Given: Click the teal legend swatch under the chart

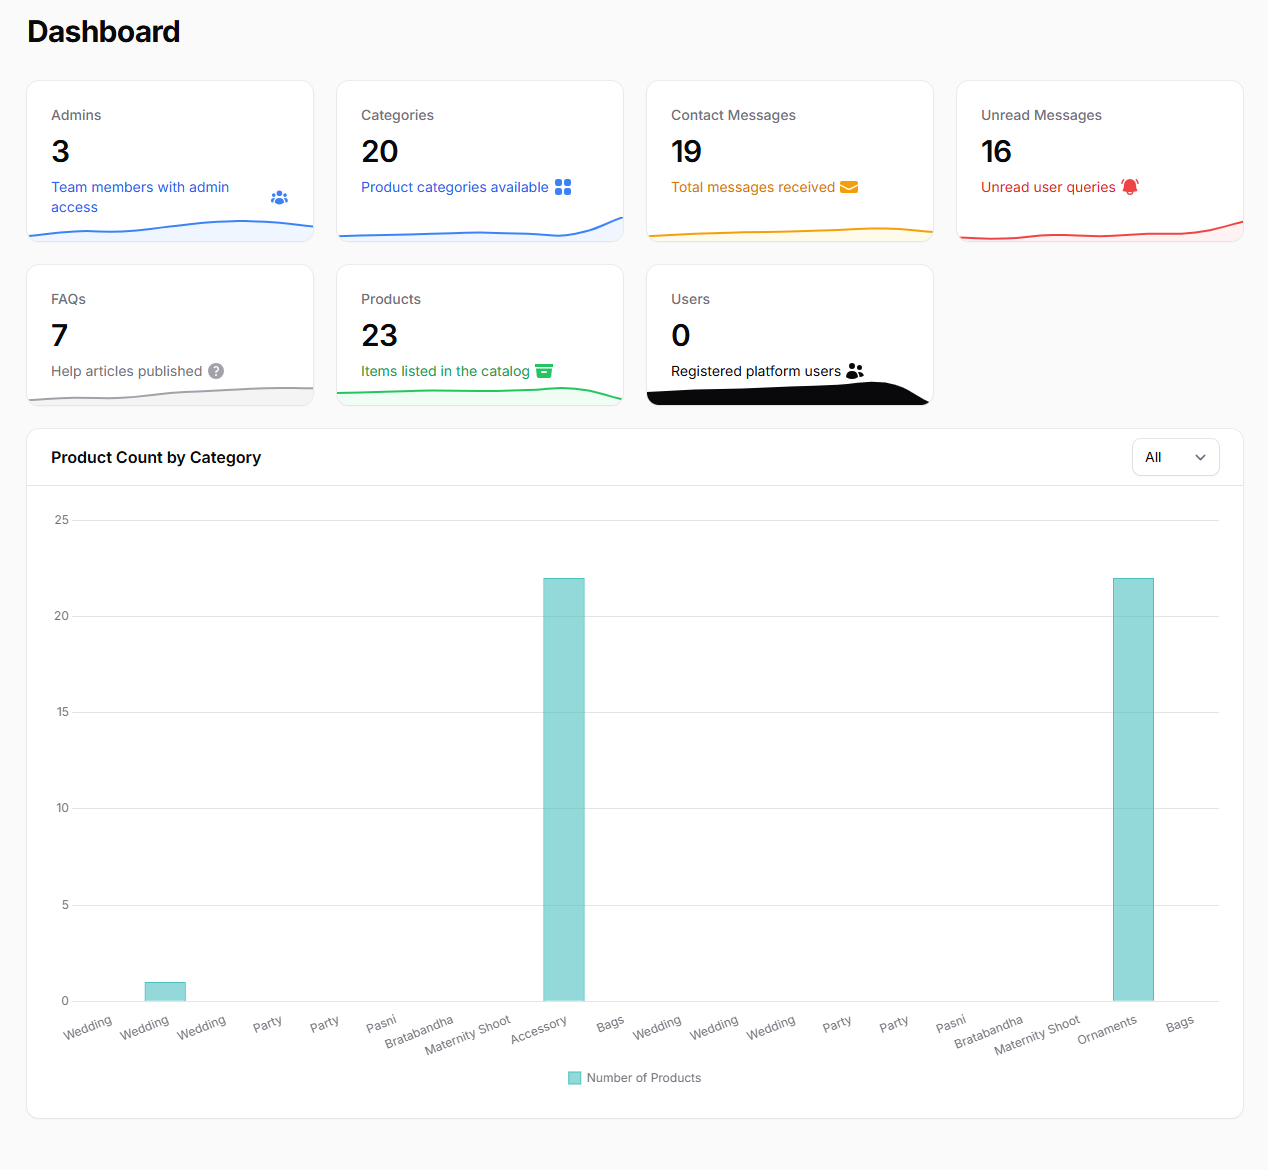Looking at the screenshot, I should click(575, 1078).
